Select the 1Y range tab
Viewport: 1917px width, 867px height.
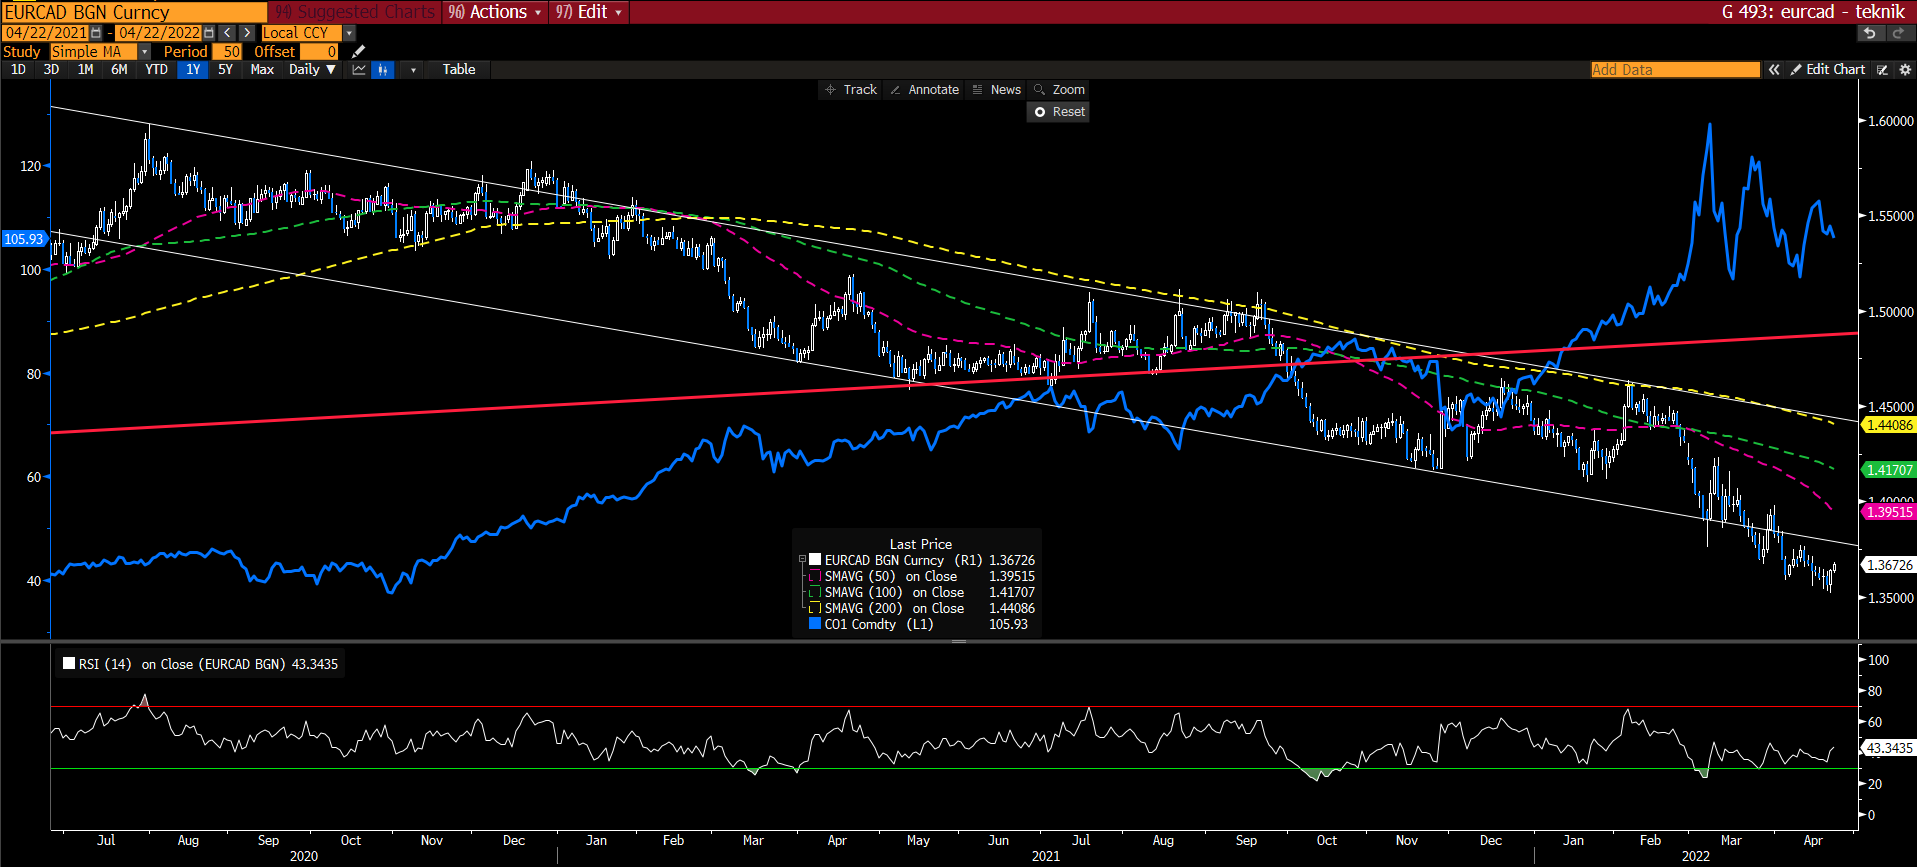[193, 69]
